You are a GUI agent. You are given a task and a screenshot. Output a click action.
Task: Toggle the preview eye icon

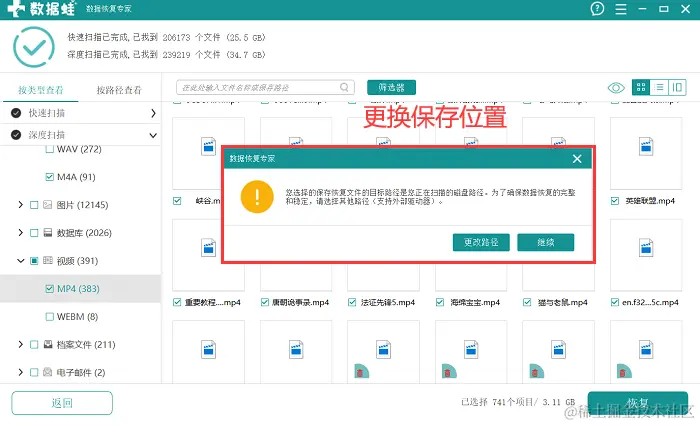click(616, 88)
